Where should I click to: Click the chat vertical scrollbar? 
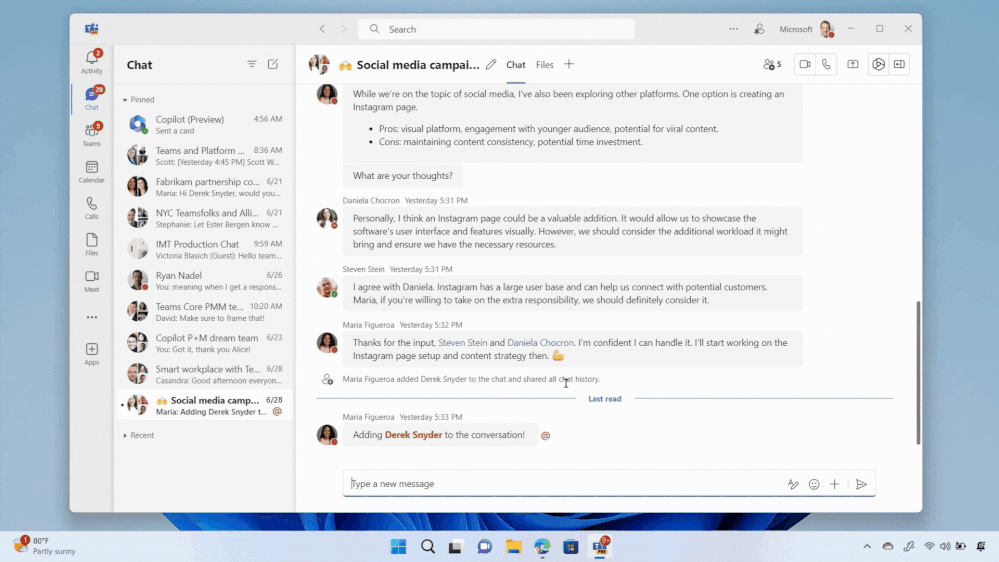[918, 373]
